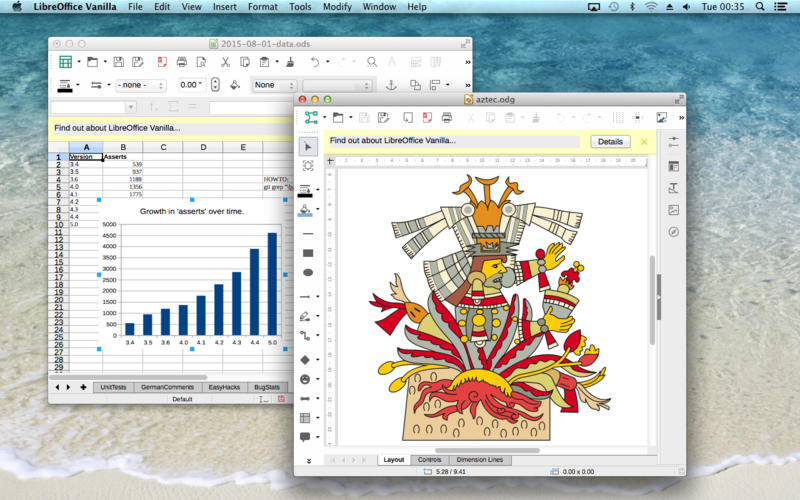Switch to the GermanComments sheet tab
The height and width of the screenshot is (500, 800).
[x=167, y=387]
